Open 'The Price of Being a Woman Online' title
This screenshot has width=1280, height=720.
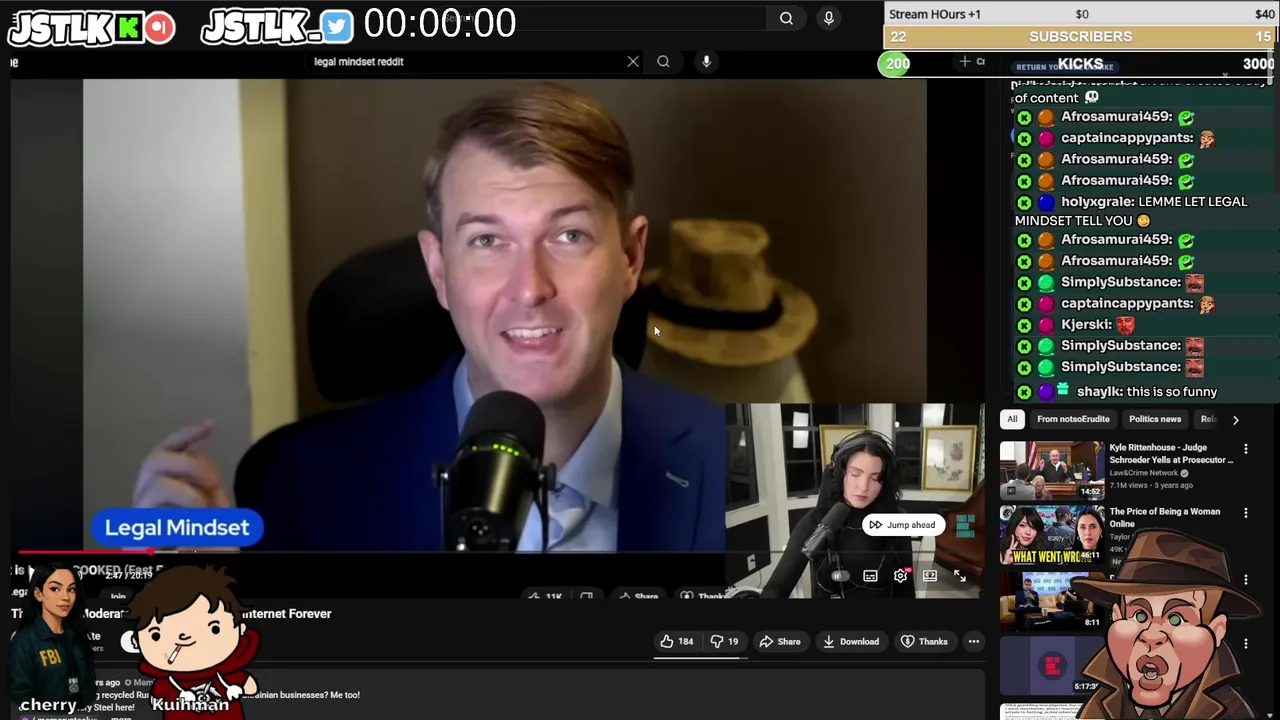click(x=1165, y=517)
